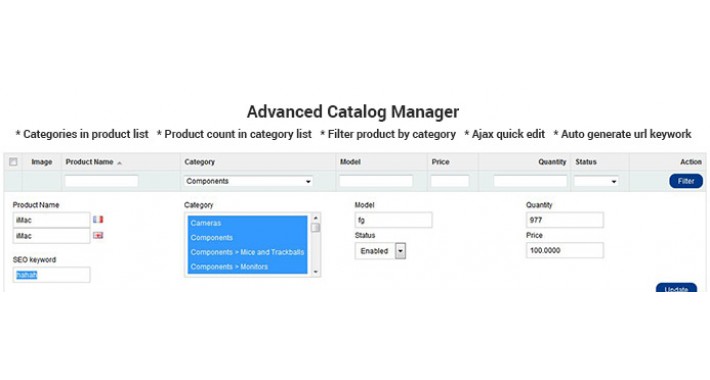Edit the English product name field
Image resolution: width=710 pixels, height=380 pixels.
51,236
